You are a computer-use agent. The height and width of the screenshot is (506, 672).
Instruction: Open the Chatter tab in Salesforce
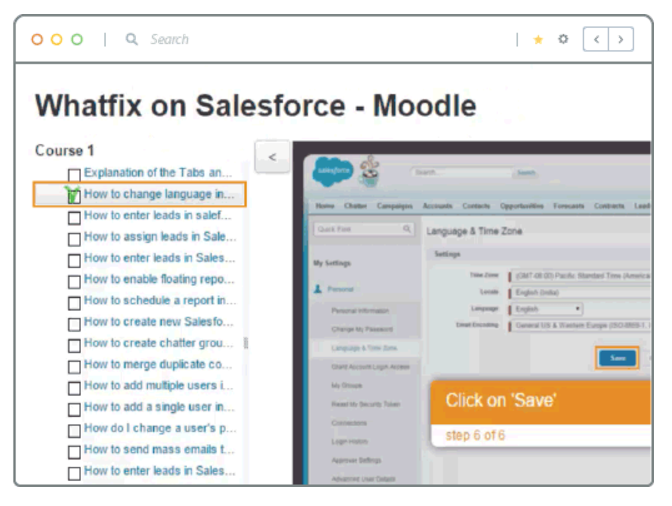(x=355, y=206)
